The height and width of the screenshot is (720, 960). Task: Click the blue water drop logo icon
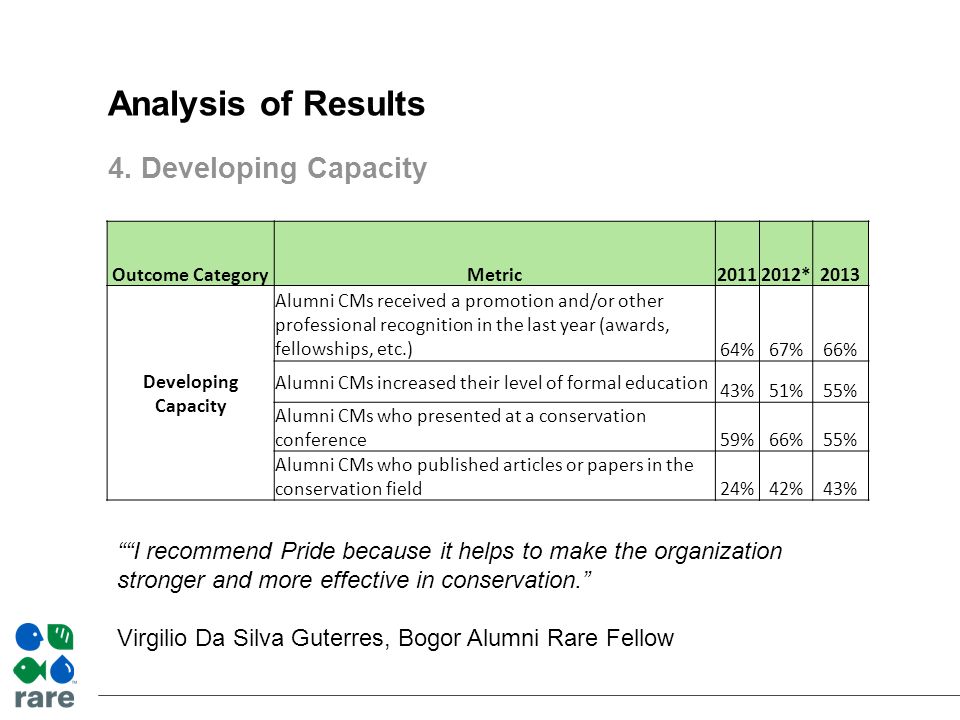click(x=62, y=669)
